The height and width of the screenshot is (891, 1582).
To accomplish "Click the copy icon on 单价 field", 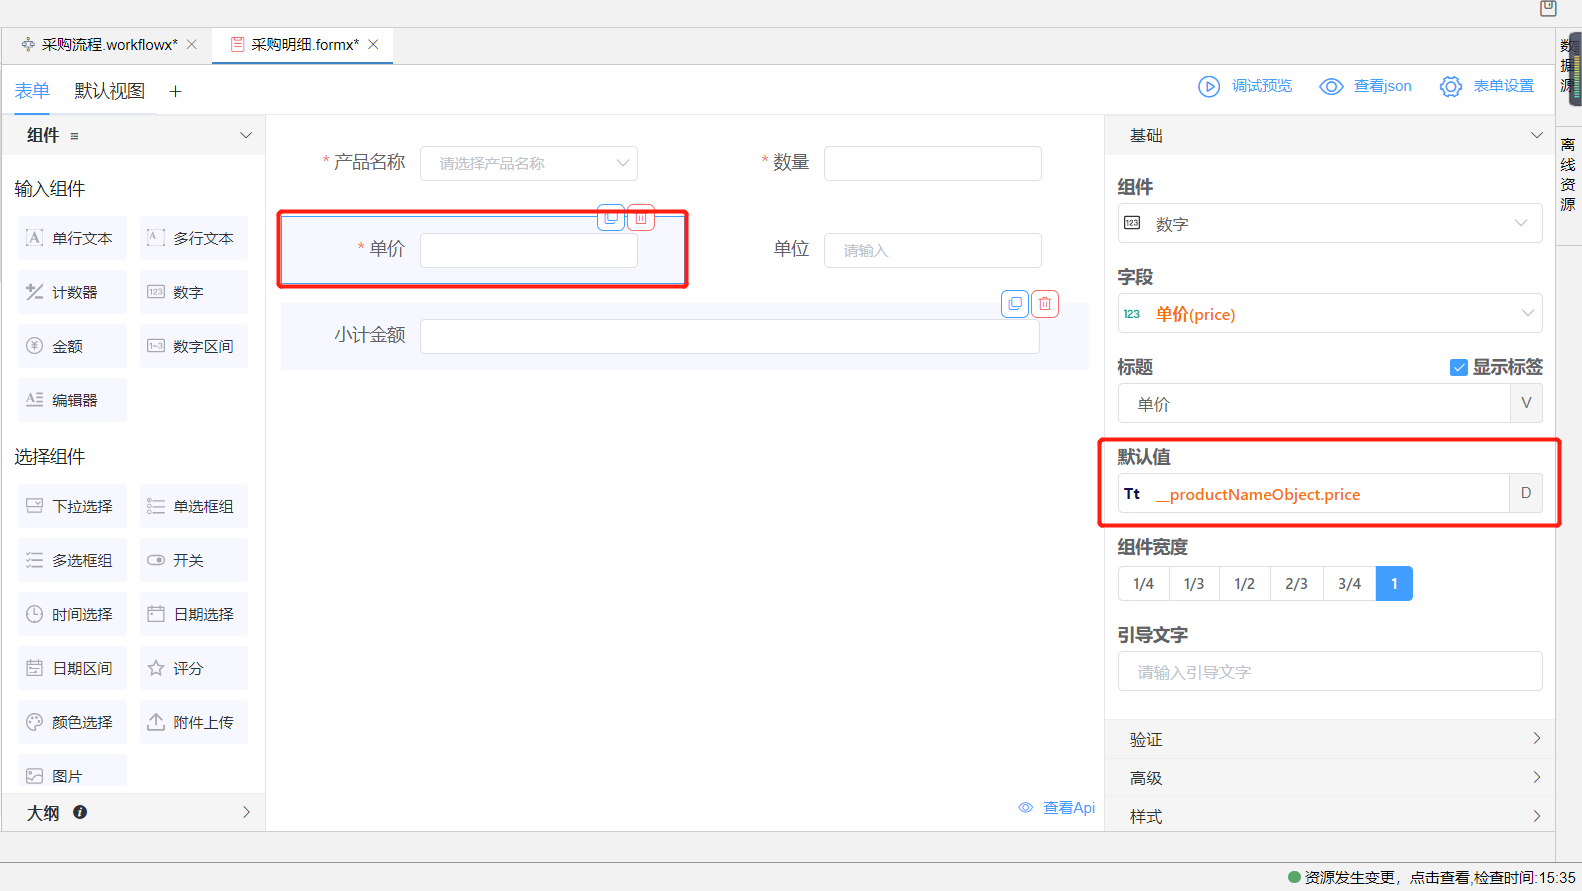I will [611, 217].
